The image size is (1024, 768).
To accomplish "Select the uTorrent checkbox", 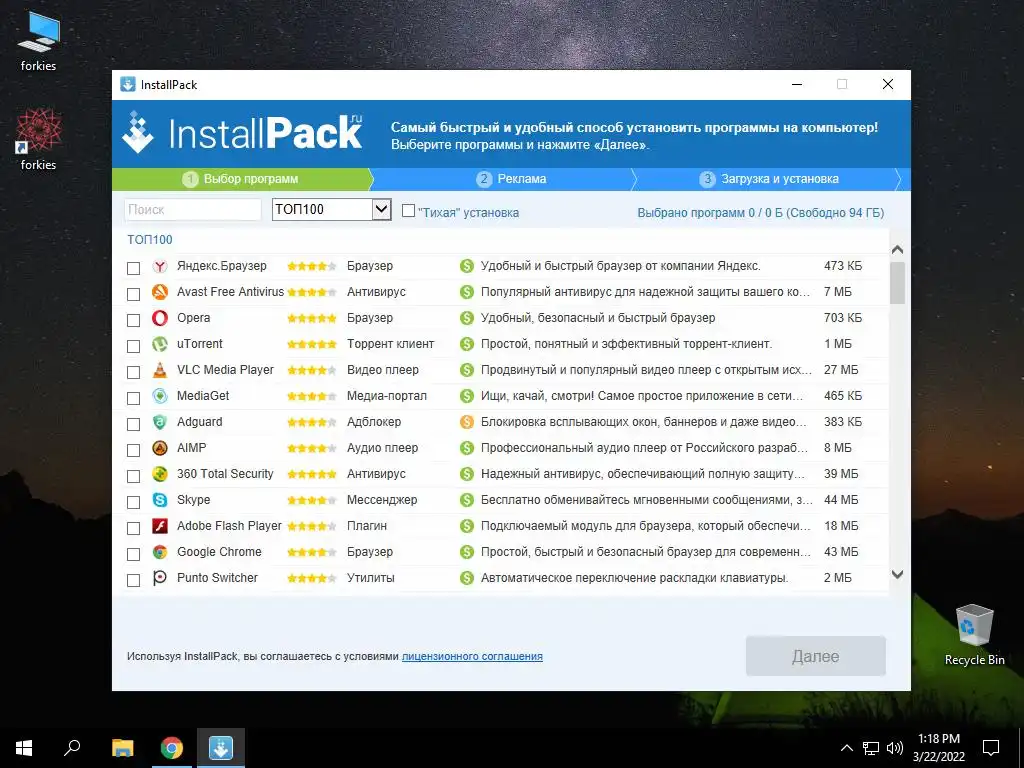I will pos(133,346).
